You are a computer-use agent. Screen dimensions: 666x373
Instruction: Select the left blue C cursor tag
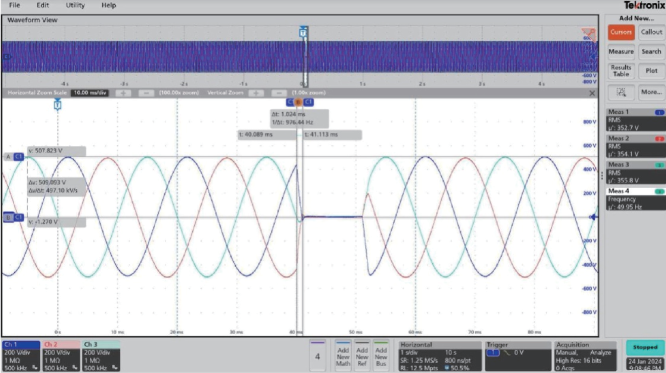[290, 102]
